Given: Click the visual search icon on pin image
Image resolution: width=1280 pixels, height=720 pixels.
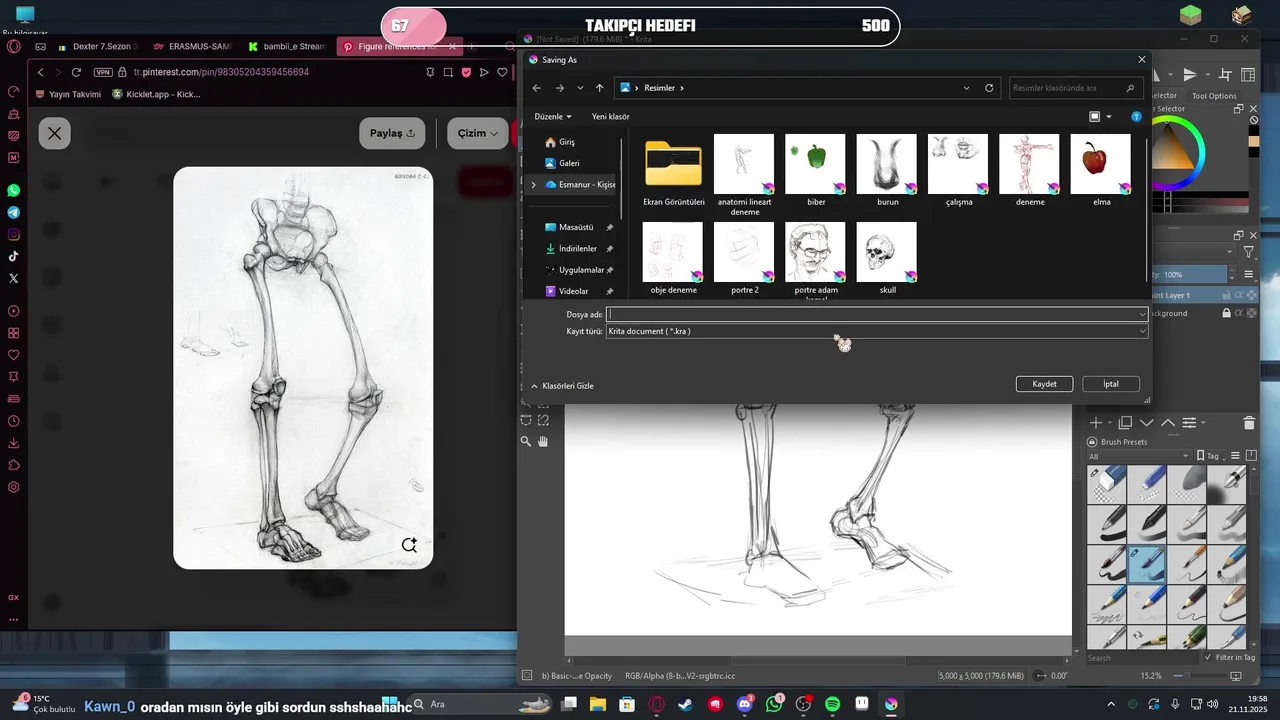Looking at the screenshot, I should (x=409, y=545).
